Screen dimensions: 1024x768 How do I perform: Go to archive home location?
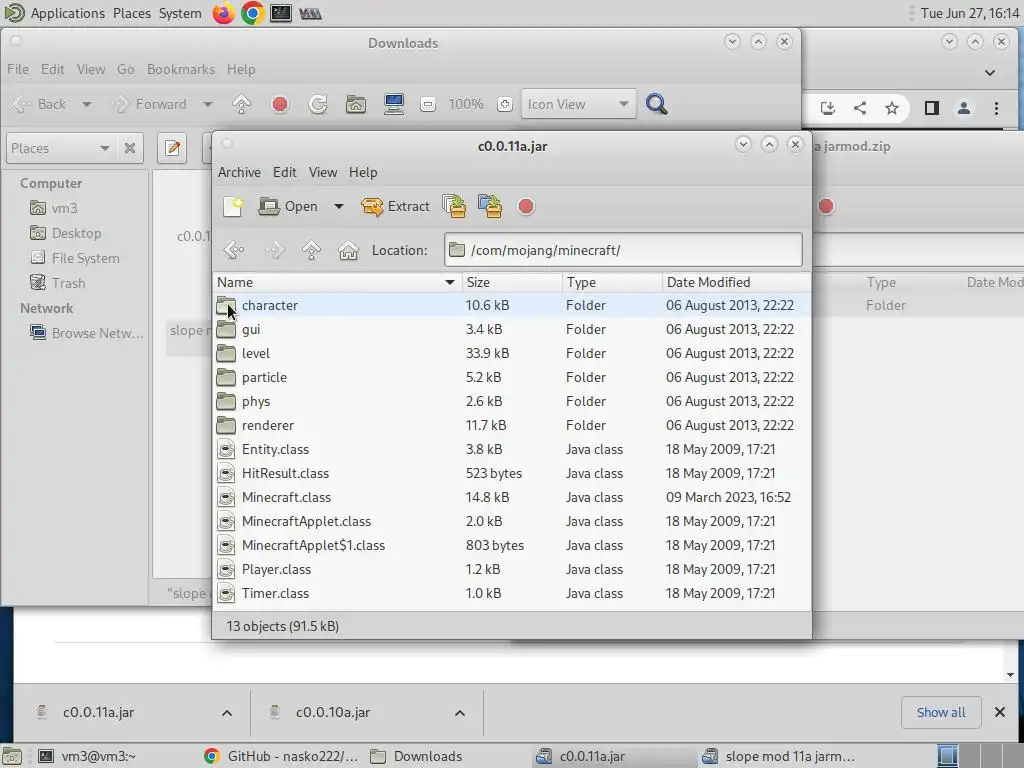coord(348,250)
